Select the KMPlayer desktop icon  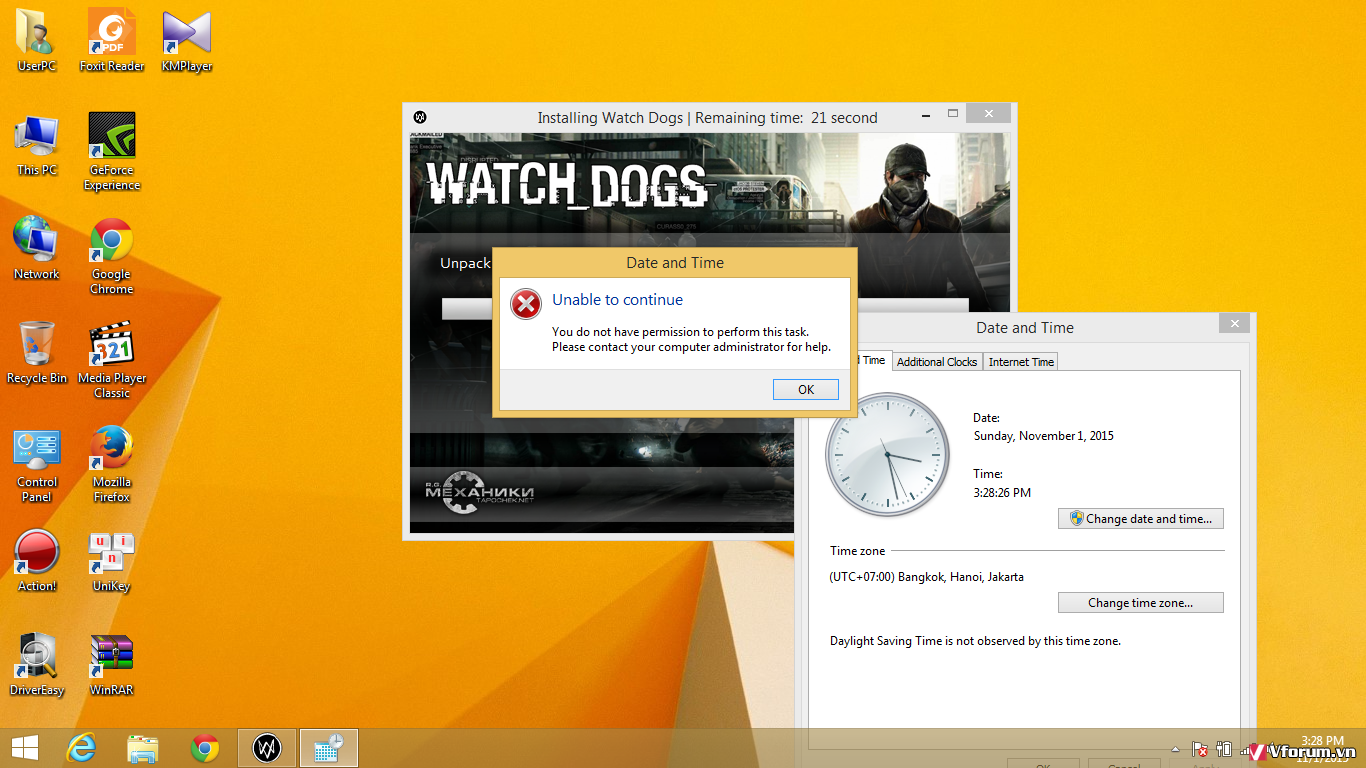tap(187, 40)
